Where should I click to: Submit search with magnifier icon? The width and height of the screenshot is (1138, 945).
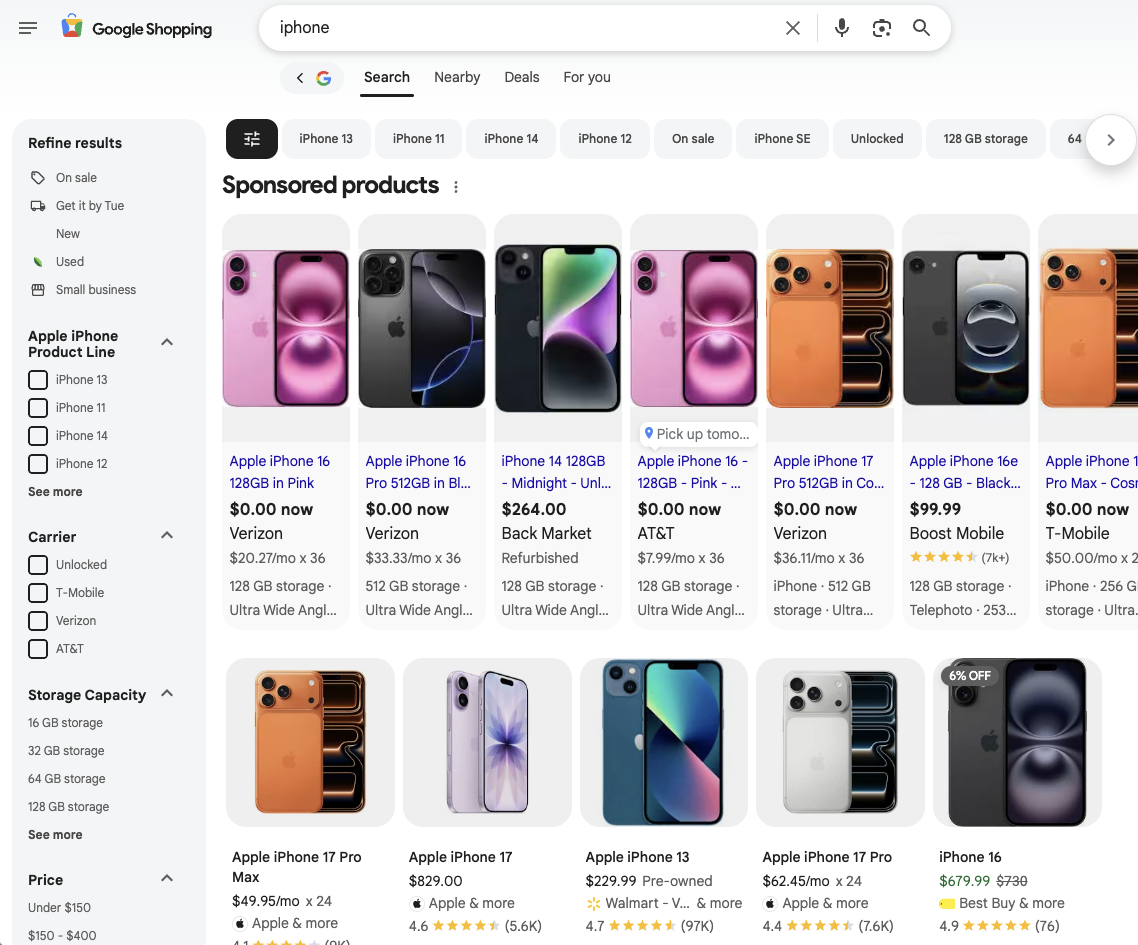tap(921, 28)
